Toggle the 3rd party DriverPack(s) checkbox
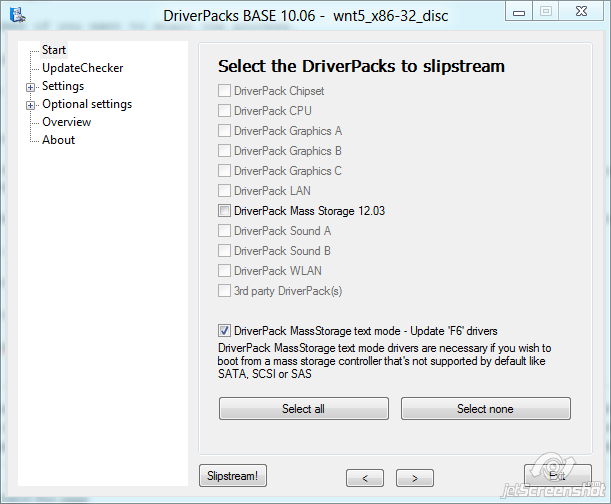Image resolution: width=611 pixels, height=504 pixels. point(224,291)
